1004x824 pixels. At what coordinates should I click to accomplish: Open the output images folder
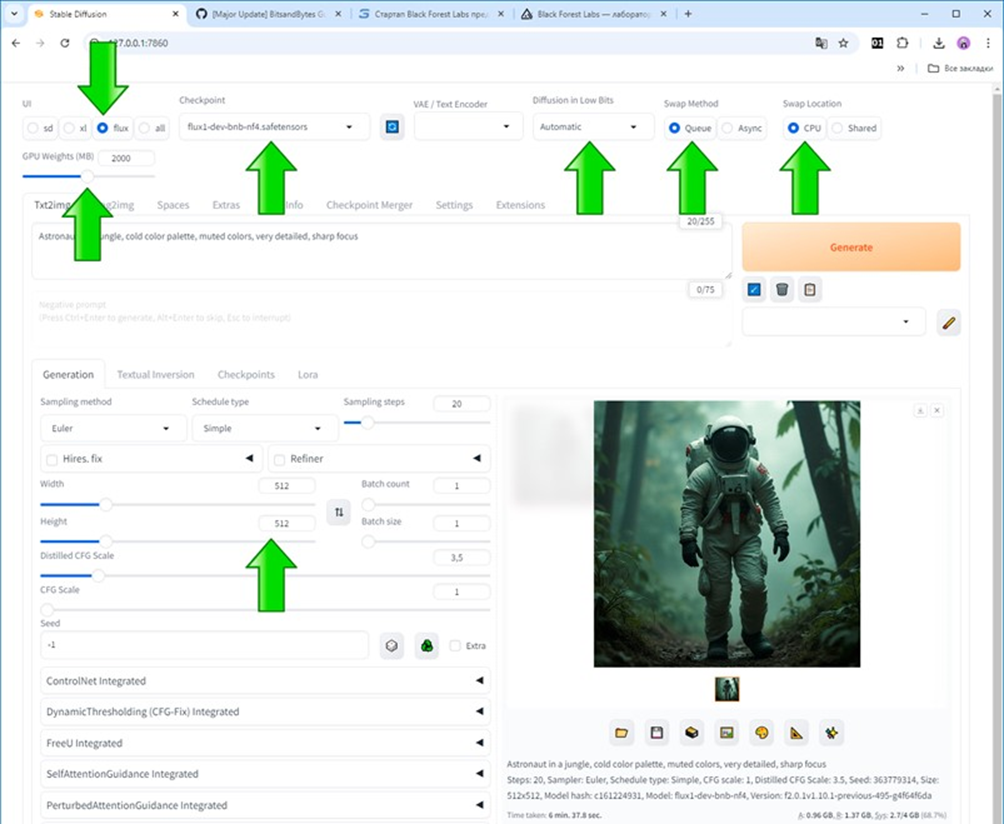[622, 733]
